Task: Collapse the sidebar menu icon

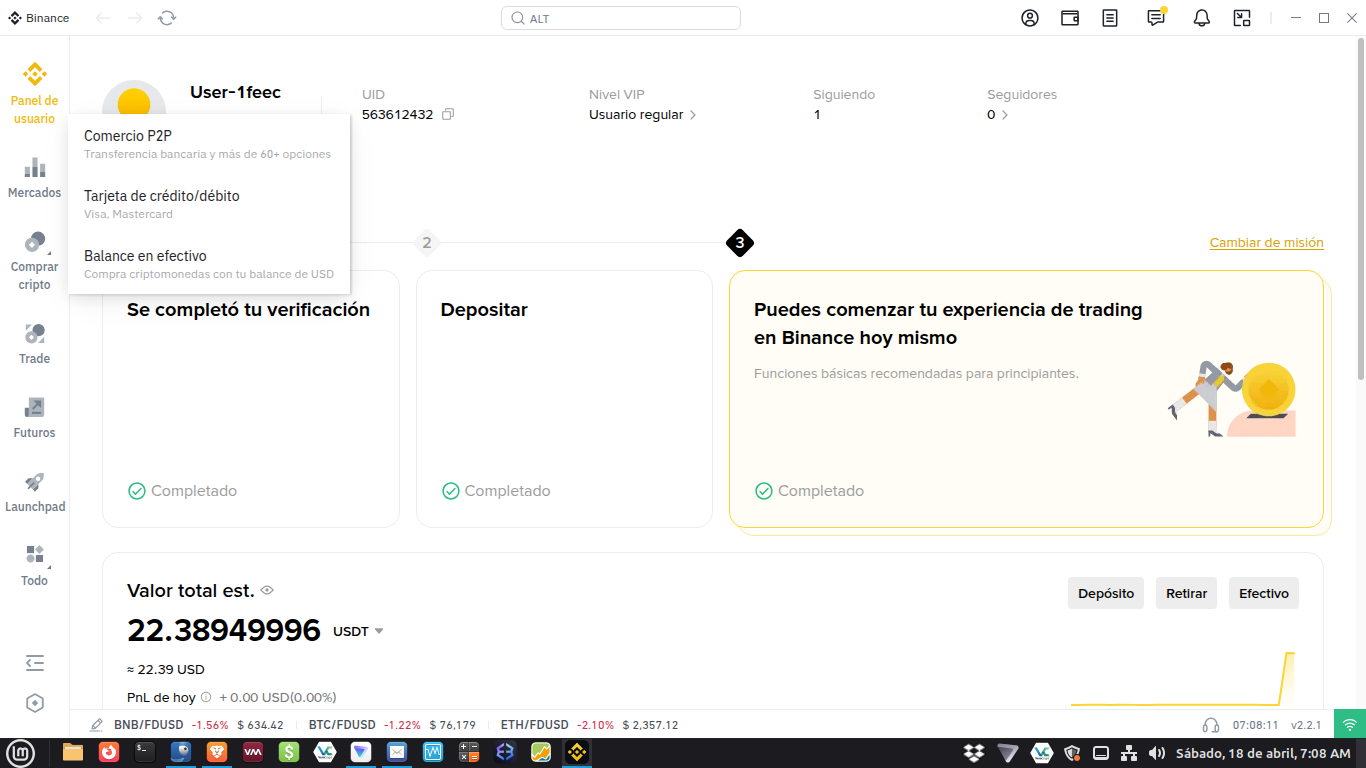Action: pos(35,663)
